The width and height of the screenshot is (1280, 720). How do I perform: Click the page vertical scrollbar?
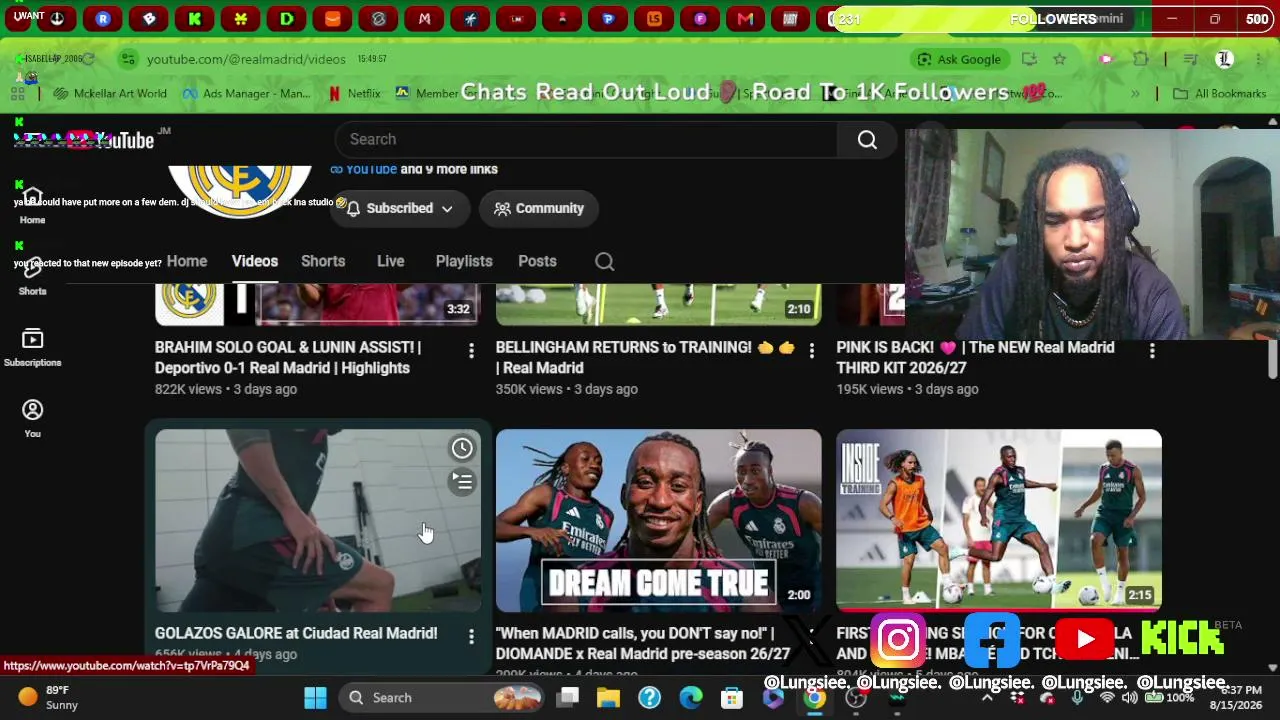tap(1272, 359)
